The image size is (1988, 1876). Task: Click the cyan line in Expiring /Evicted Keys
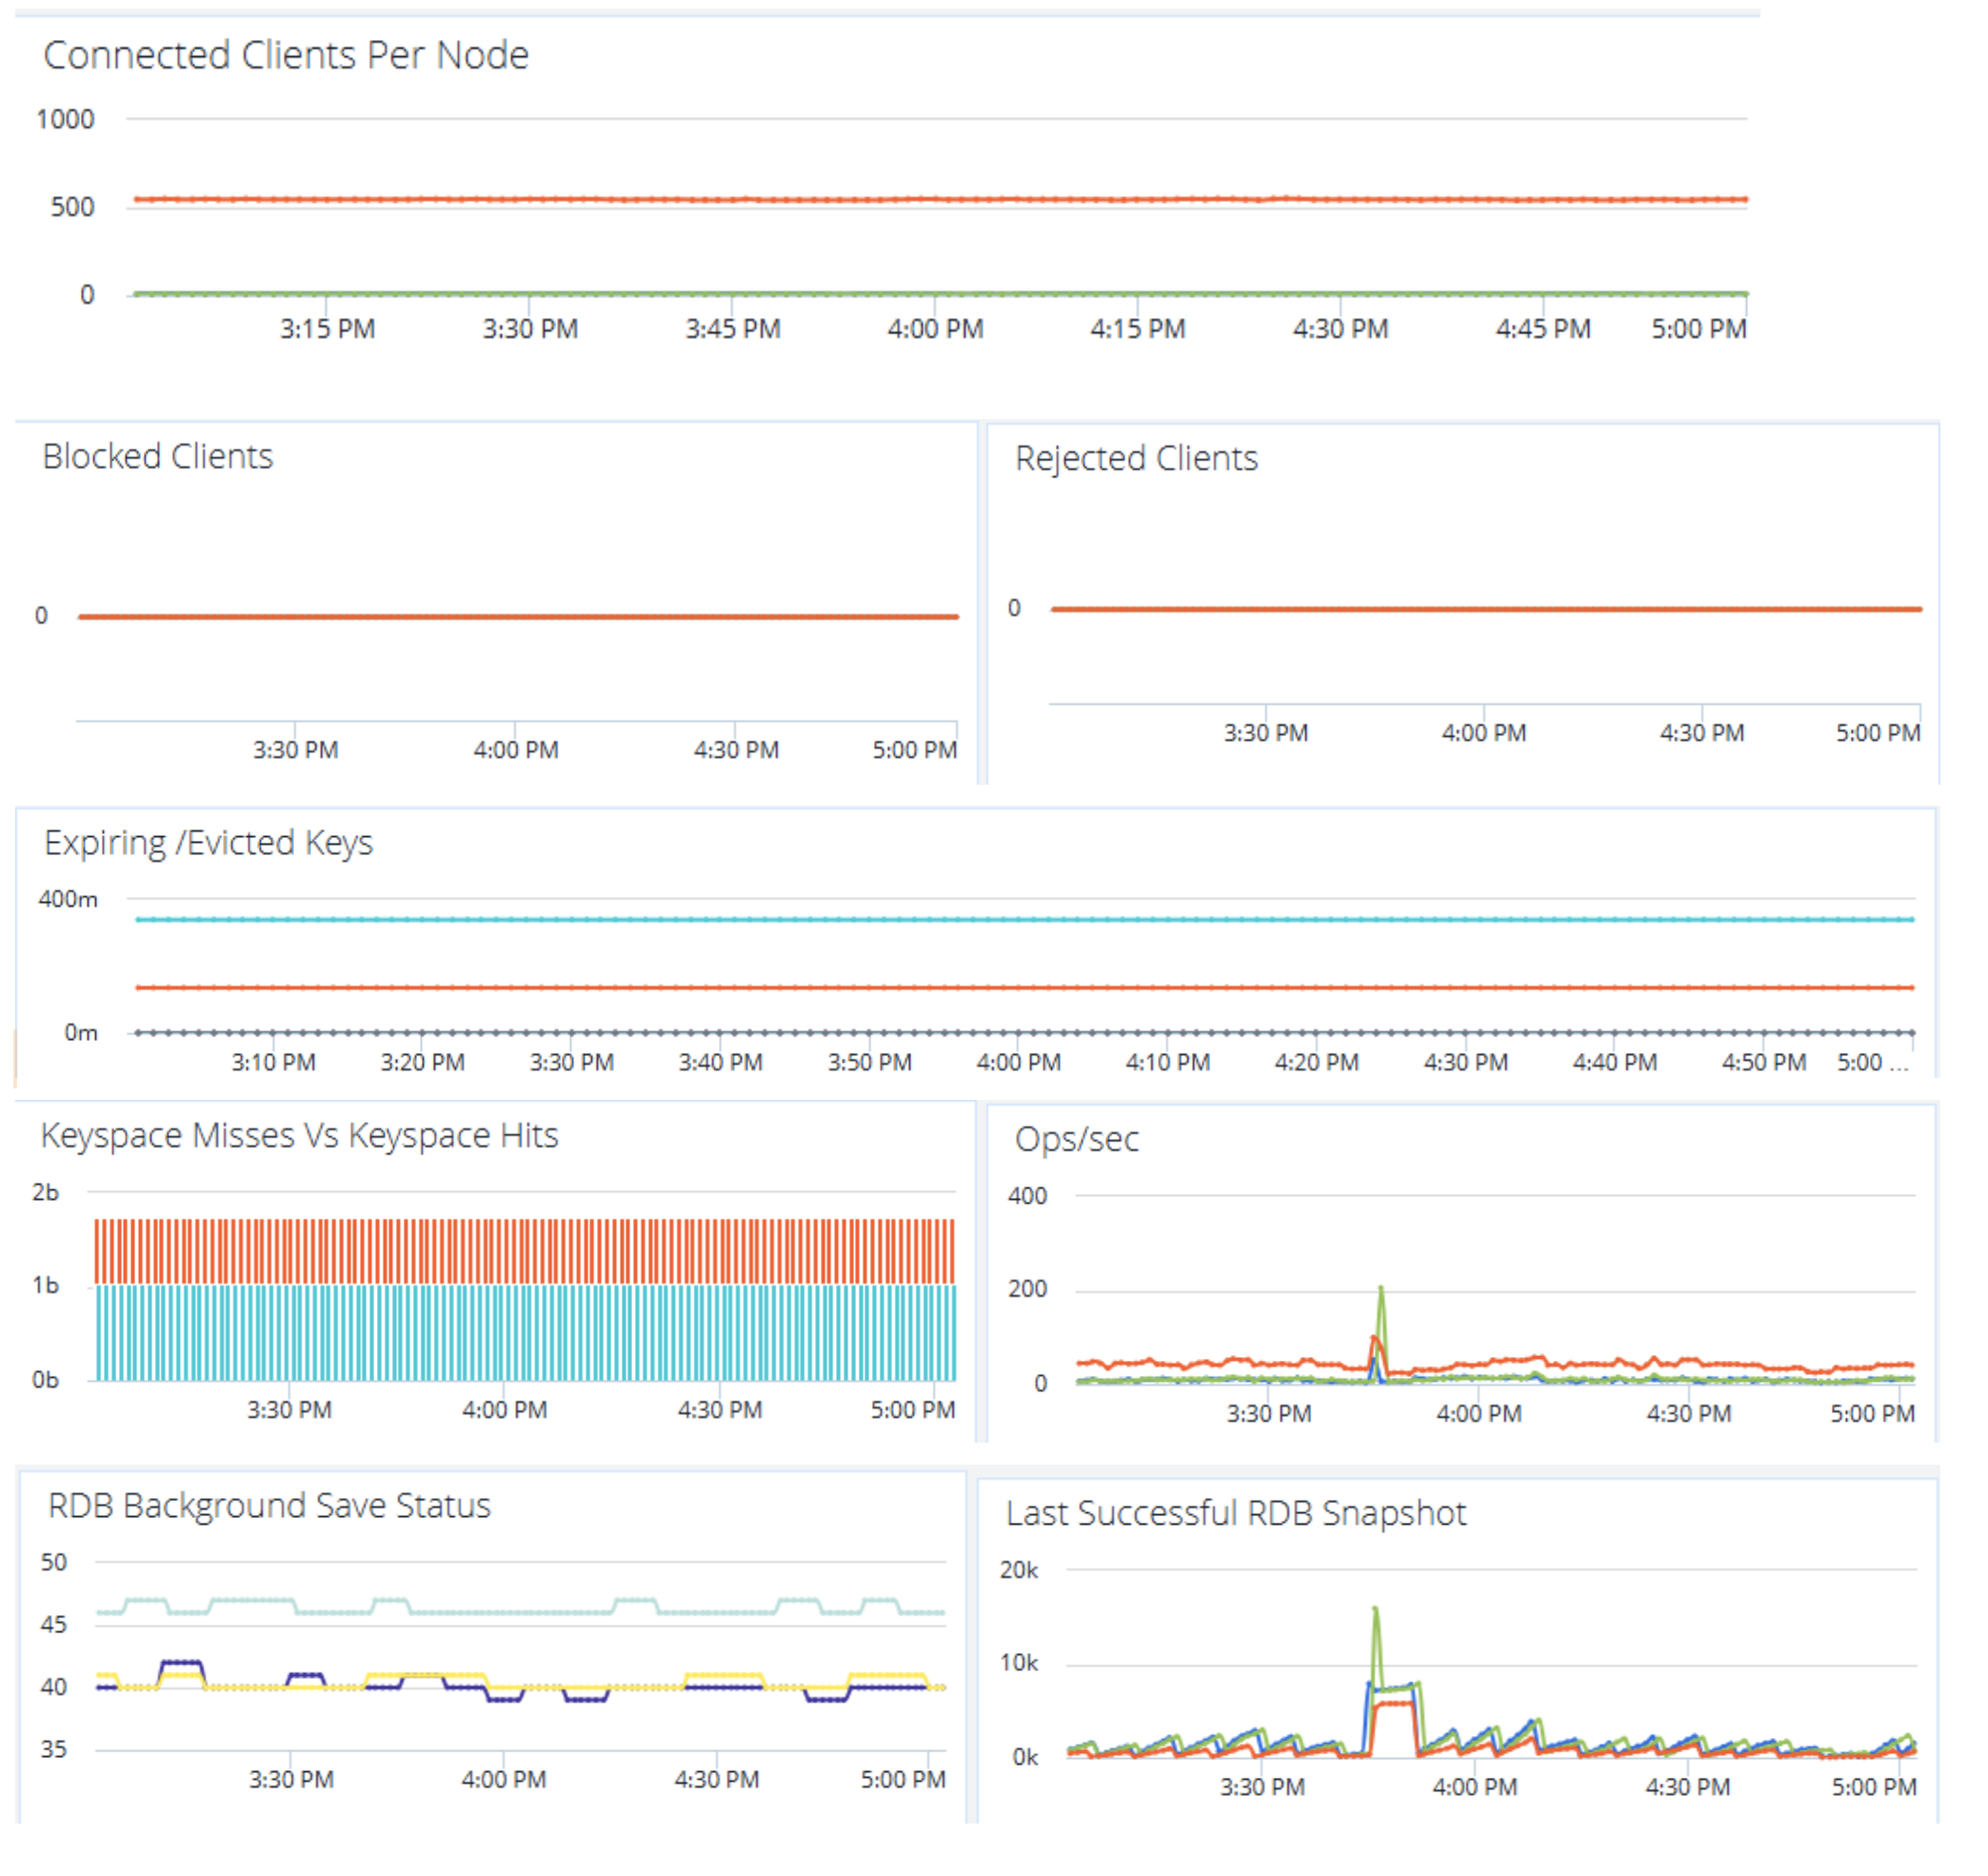click(x=1000, y=920)
